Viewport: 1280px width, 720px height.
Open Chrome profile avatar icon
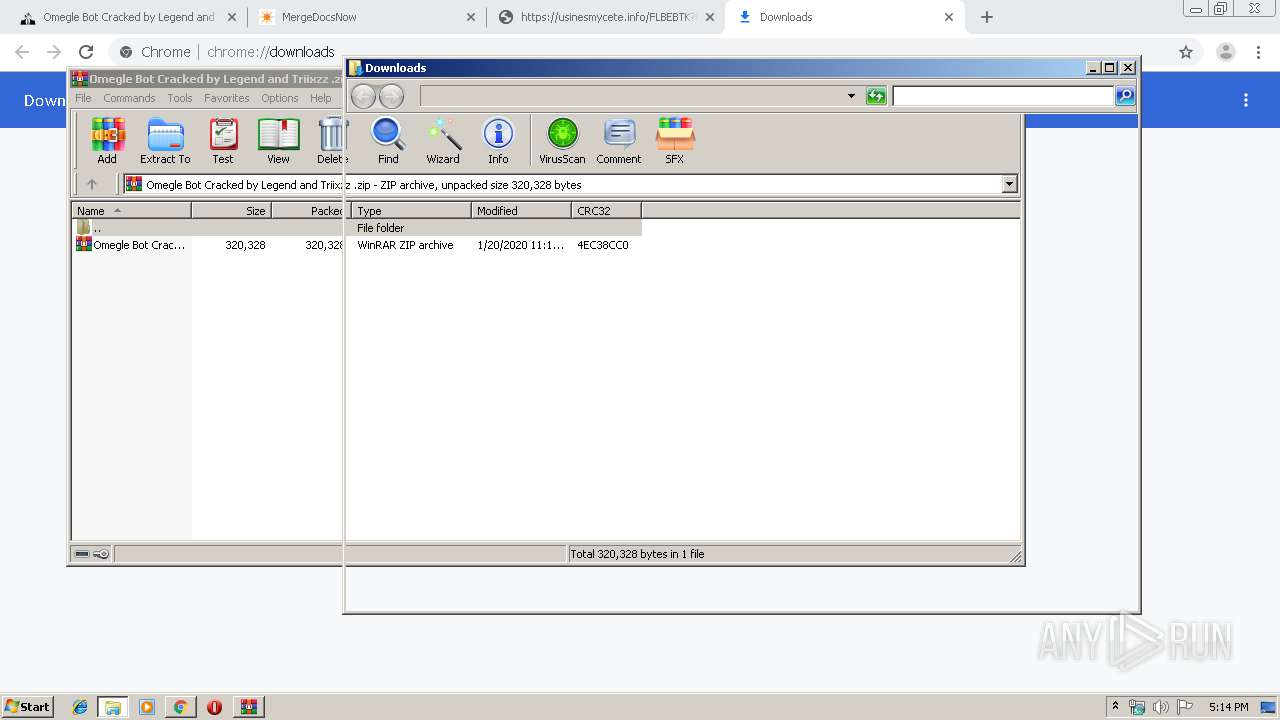click(1225, 52)
